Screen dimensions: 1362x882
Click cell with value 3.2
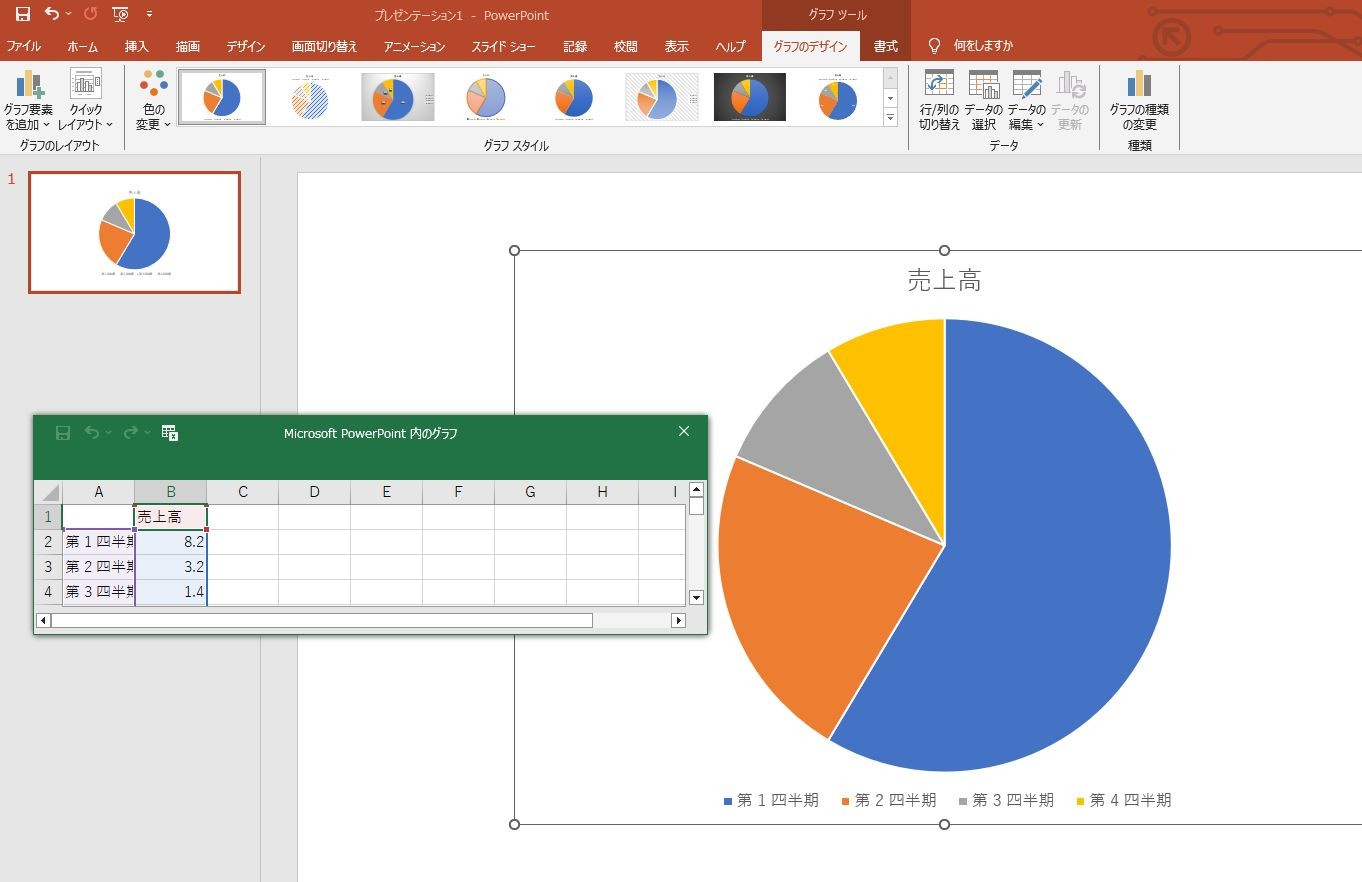pyautogui.click(x=171, y=567)
